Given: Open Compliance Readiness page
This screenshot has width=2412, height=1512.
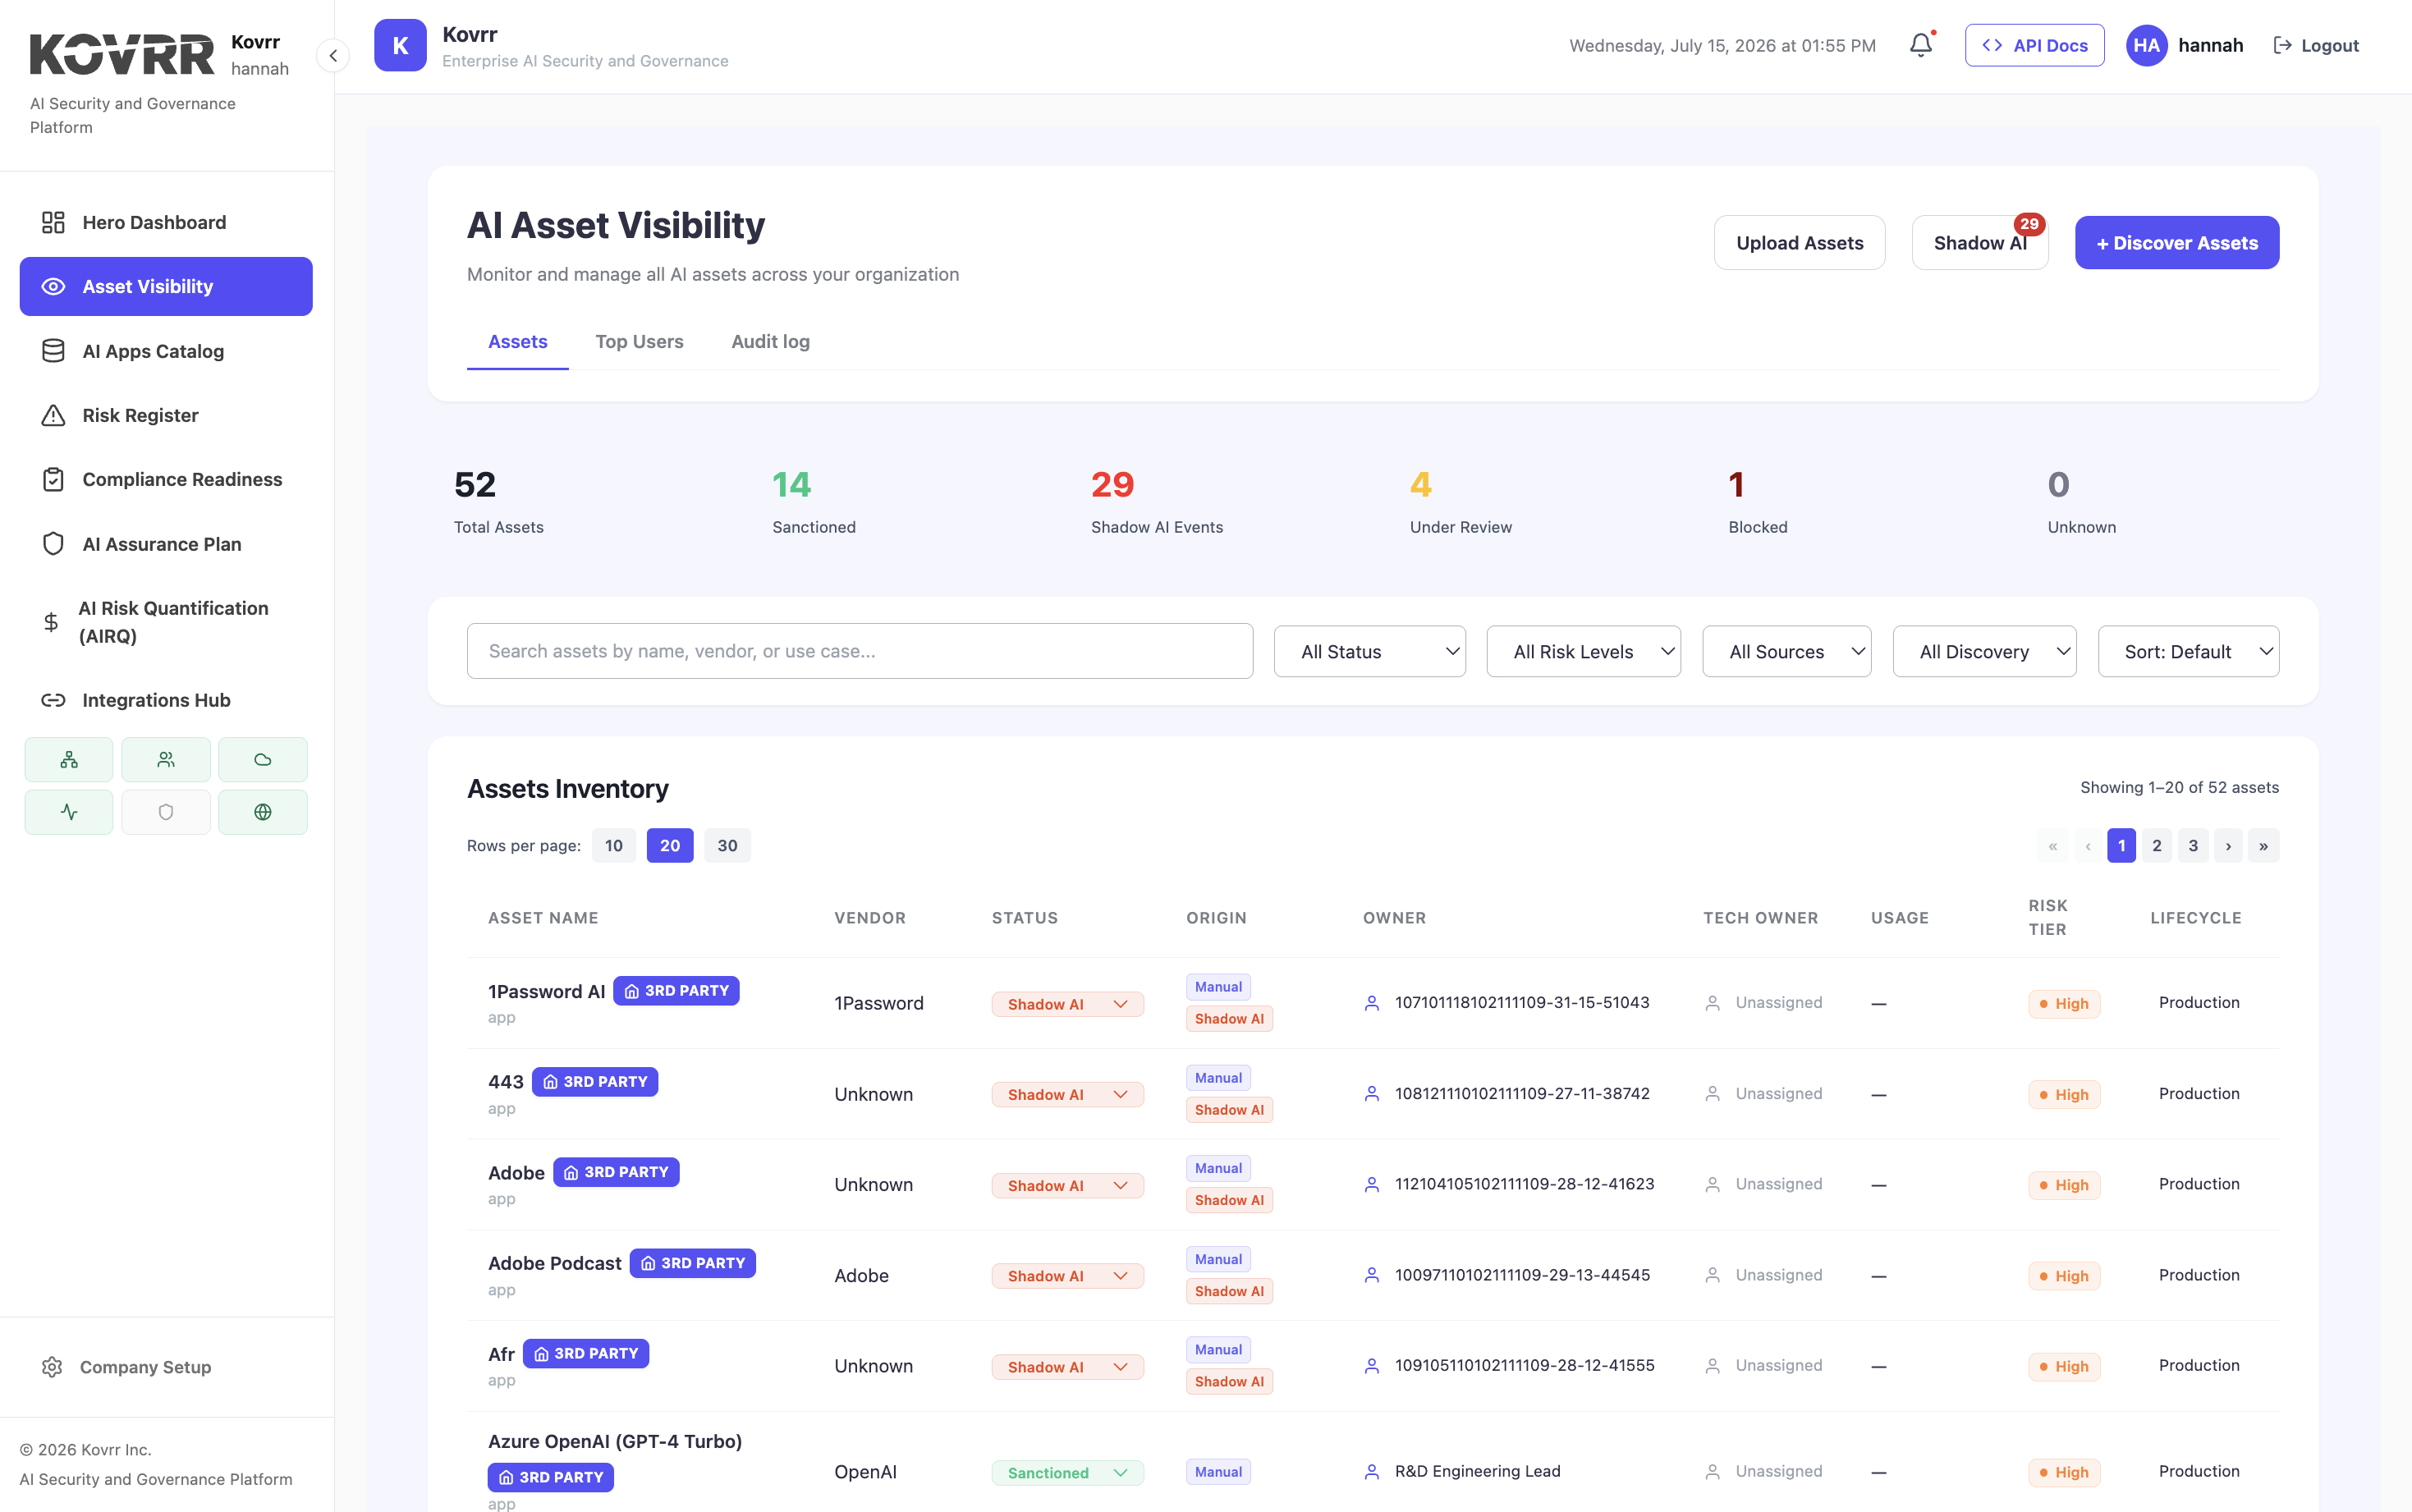Looking at the screenshot, I should pyautogui.click(x=166, y=480).
